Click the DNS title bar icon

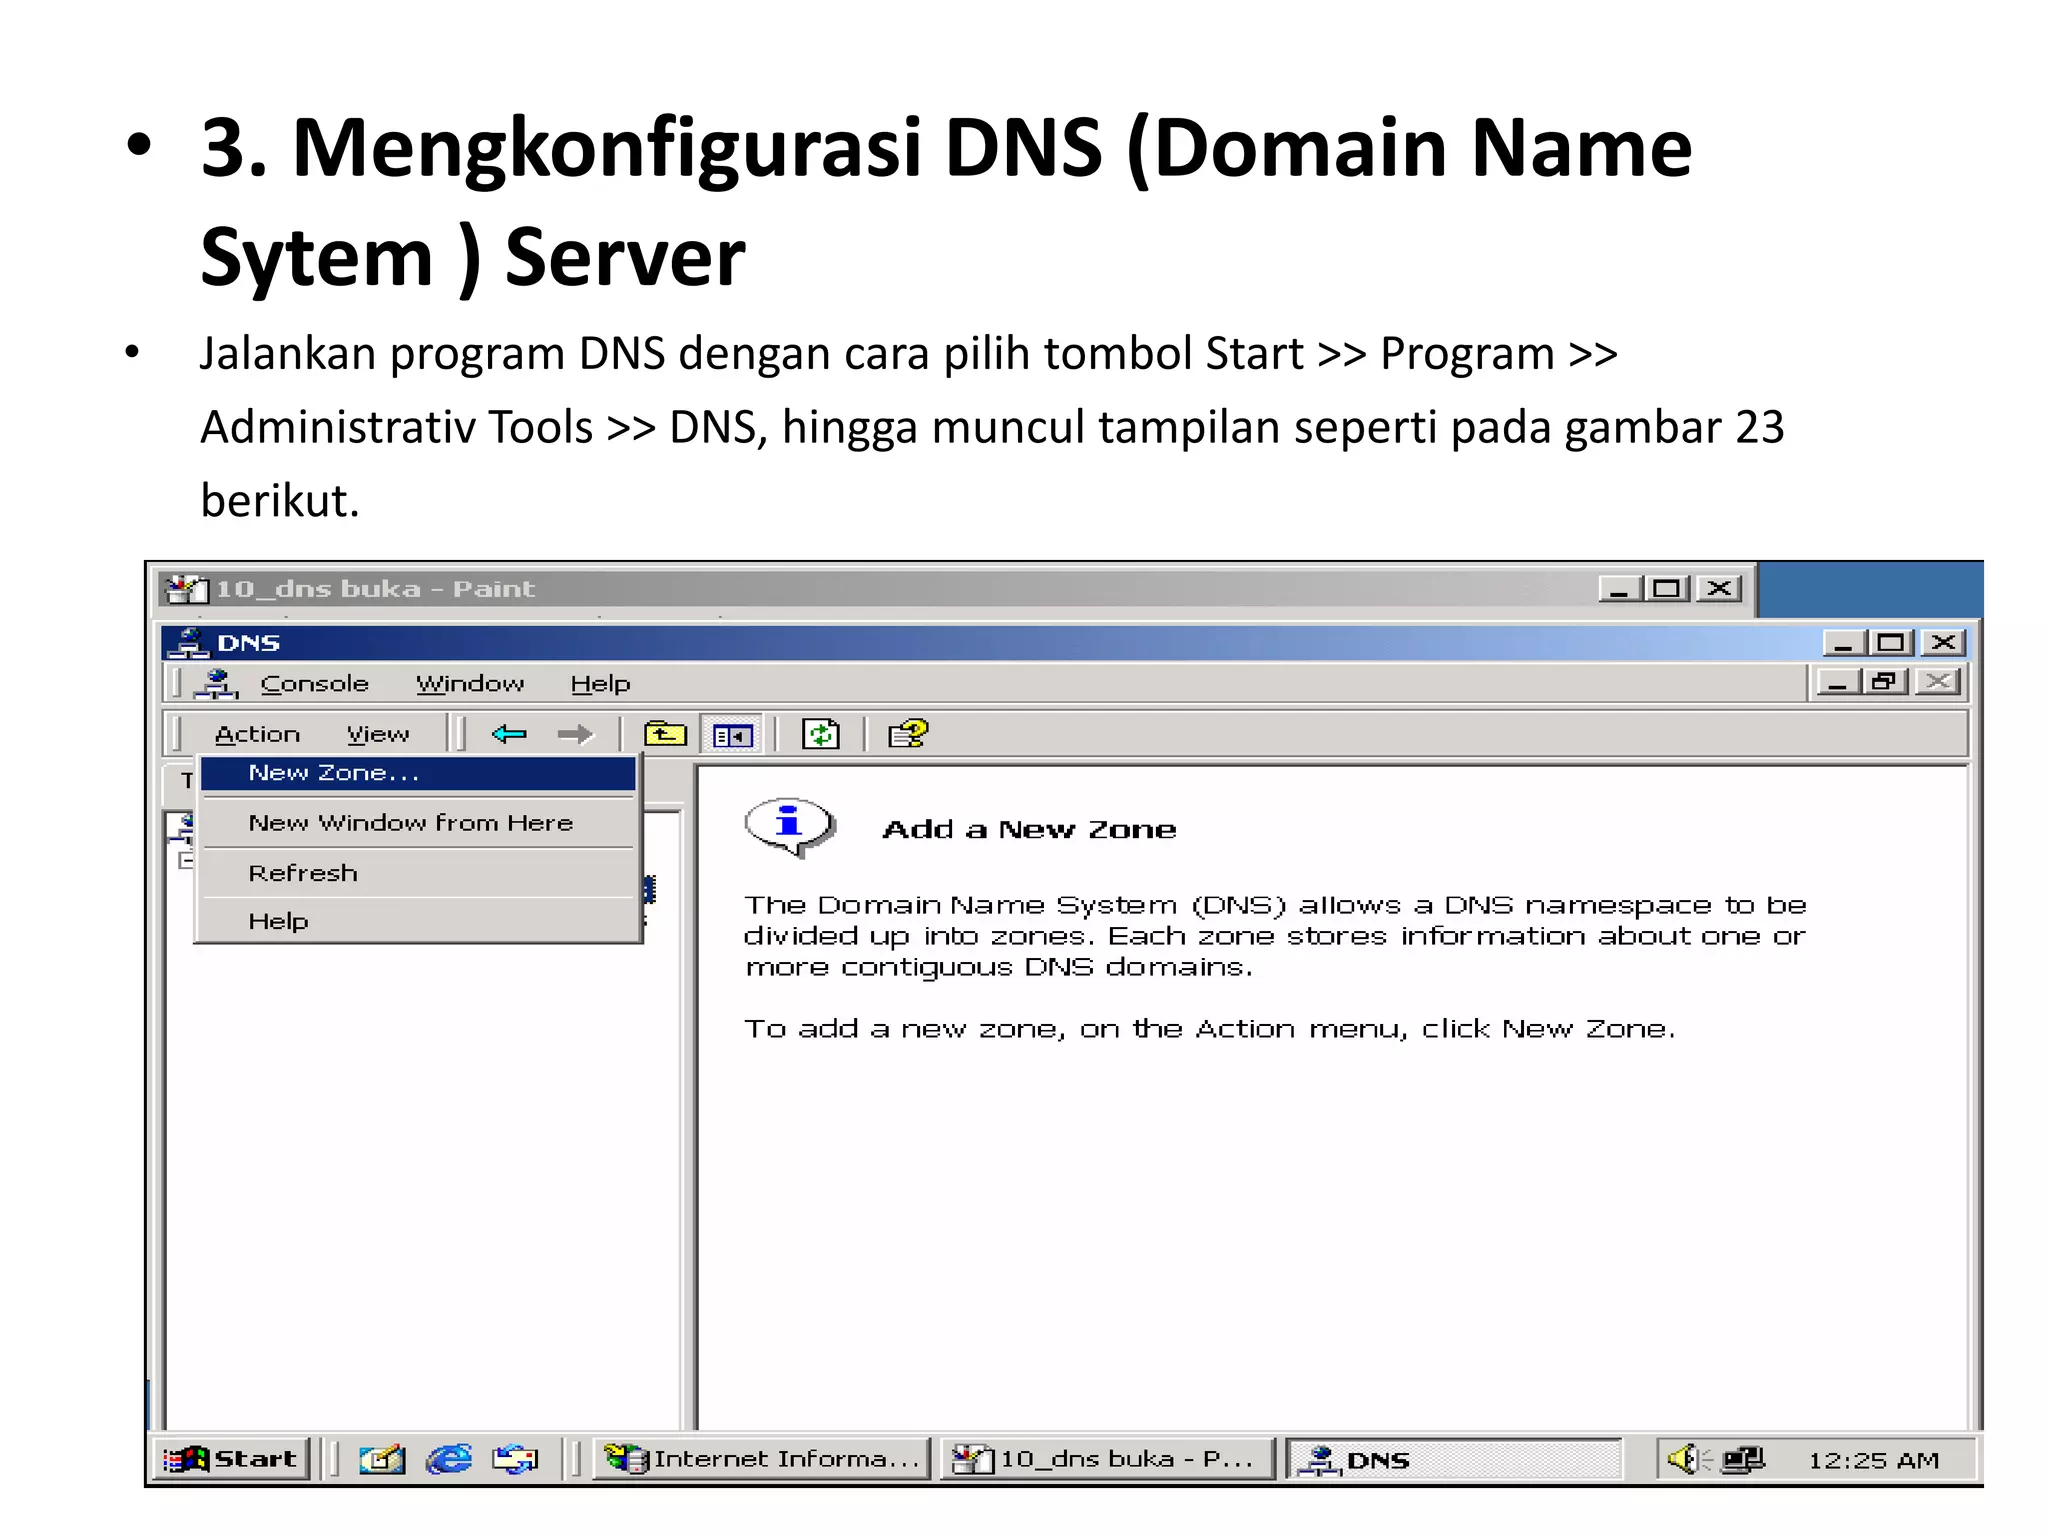point(189,643)
